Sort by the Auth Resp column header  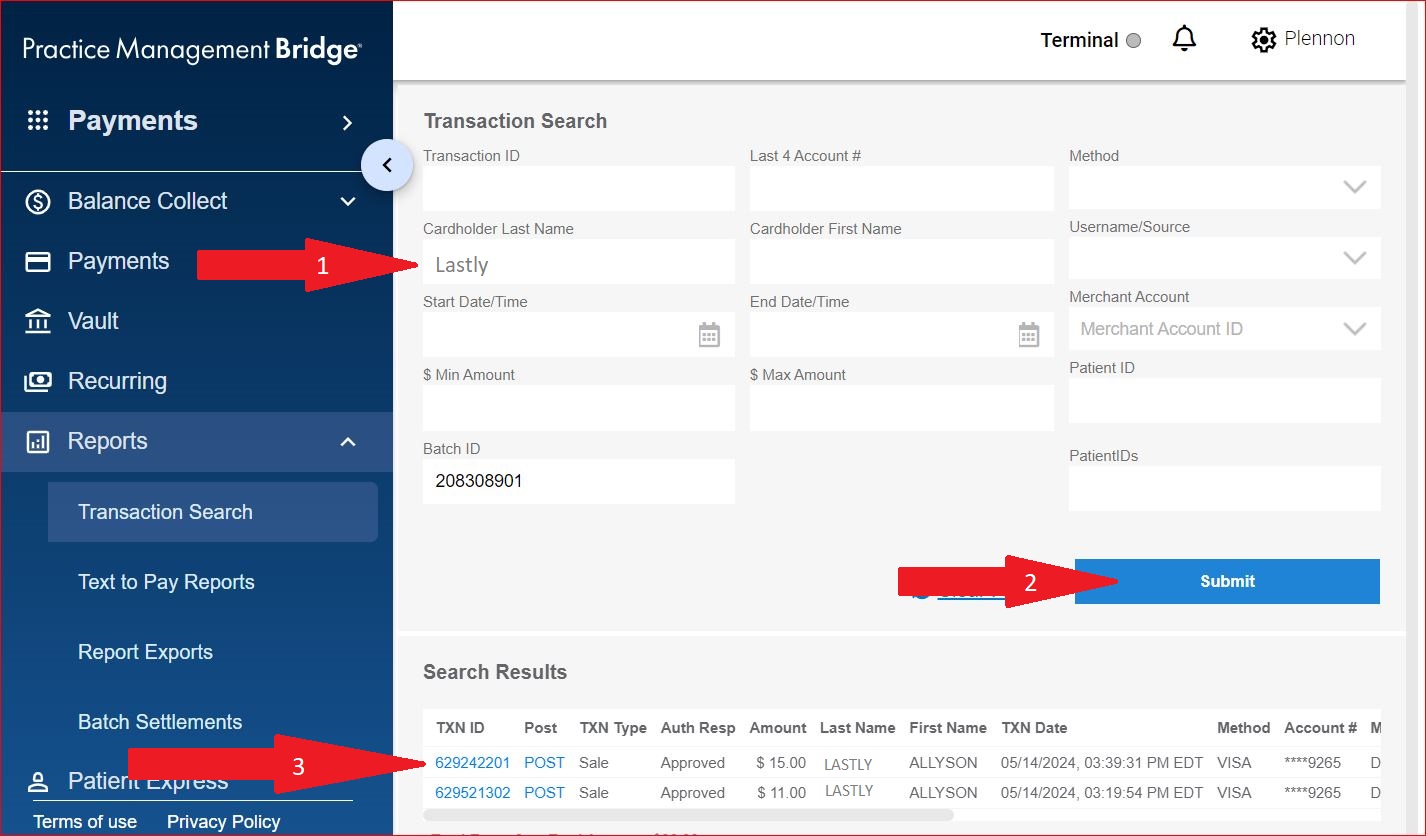pyautogui.click(x=698, y=728)
